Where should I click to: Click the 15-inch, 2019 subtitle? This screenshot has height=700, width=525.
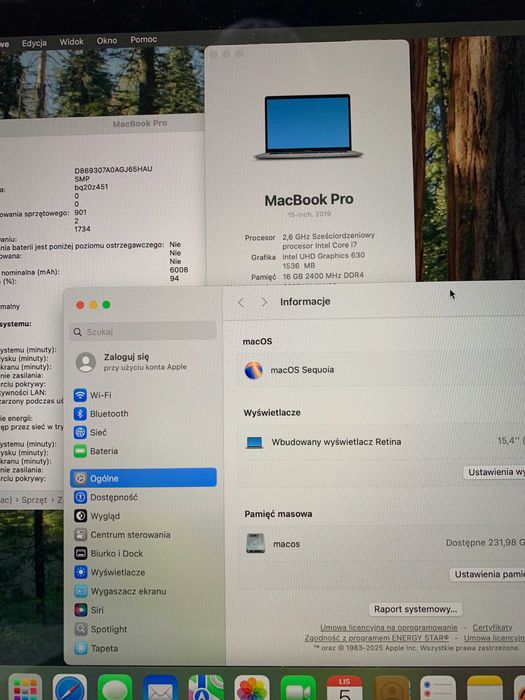click(x=309, y=214)
